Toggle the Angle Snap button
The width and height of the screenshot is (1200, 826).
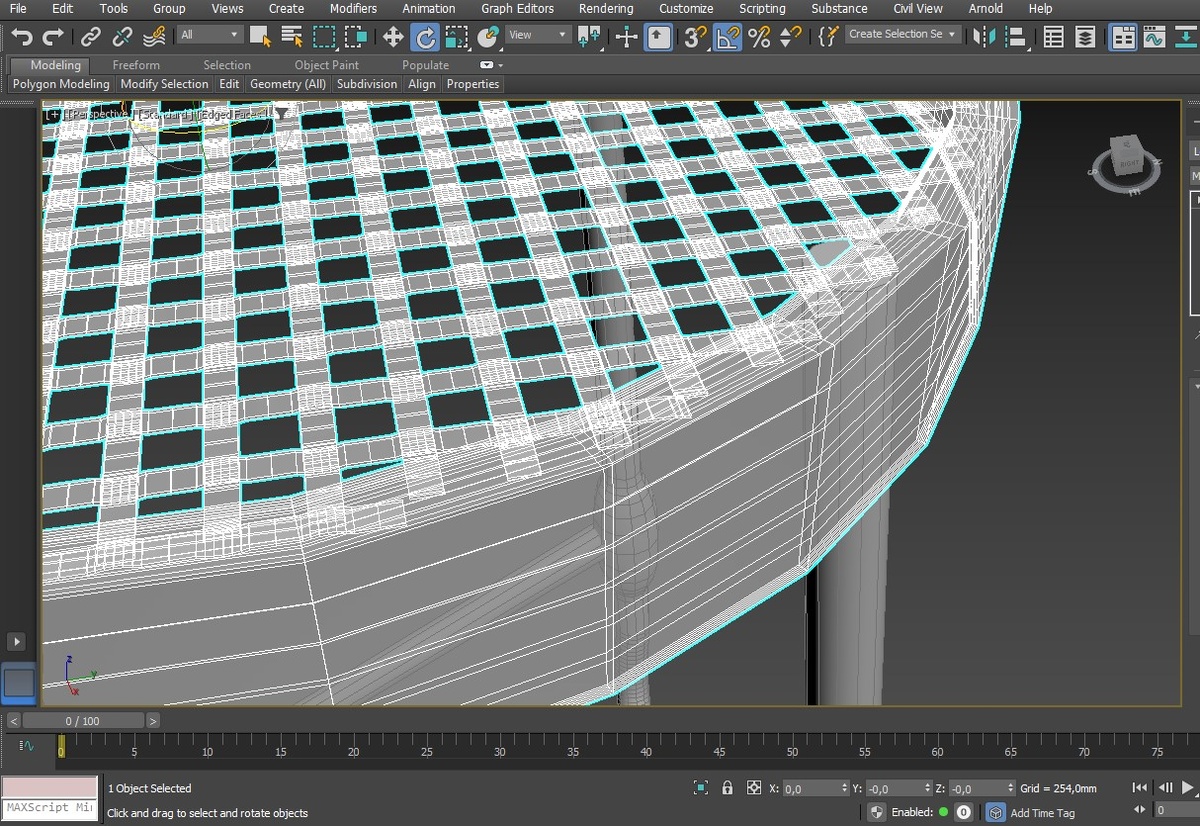pos(727,37)
